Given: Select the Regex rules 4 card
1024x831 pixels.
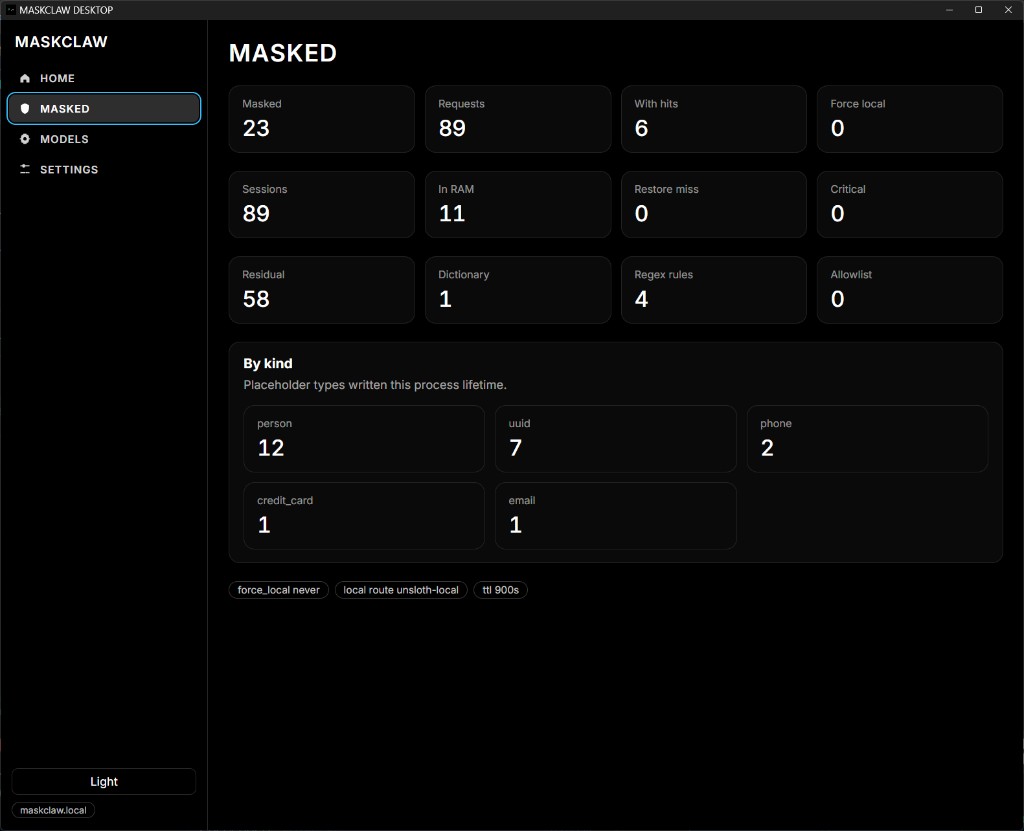Looking at the screenshot, I should [x=714, y=290].
